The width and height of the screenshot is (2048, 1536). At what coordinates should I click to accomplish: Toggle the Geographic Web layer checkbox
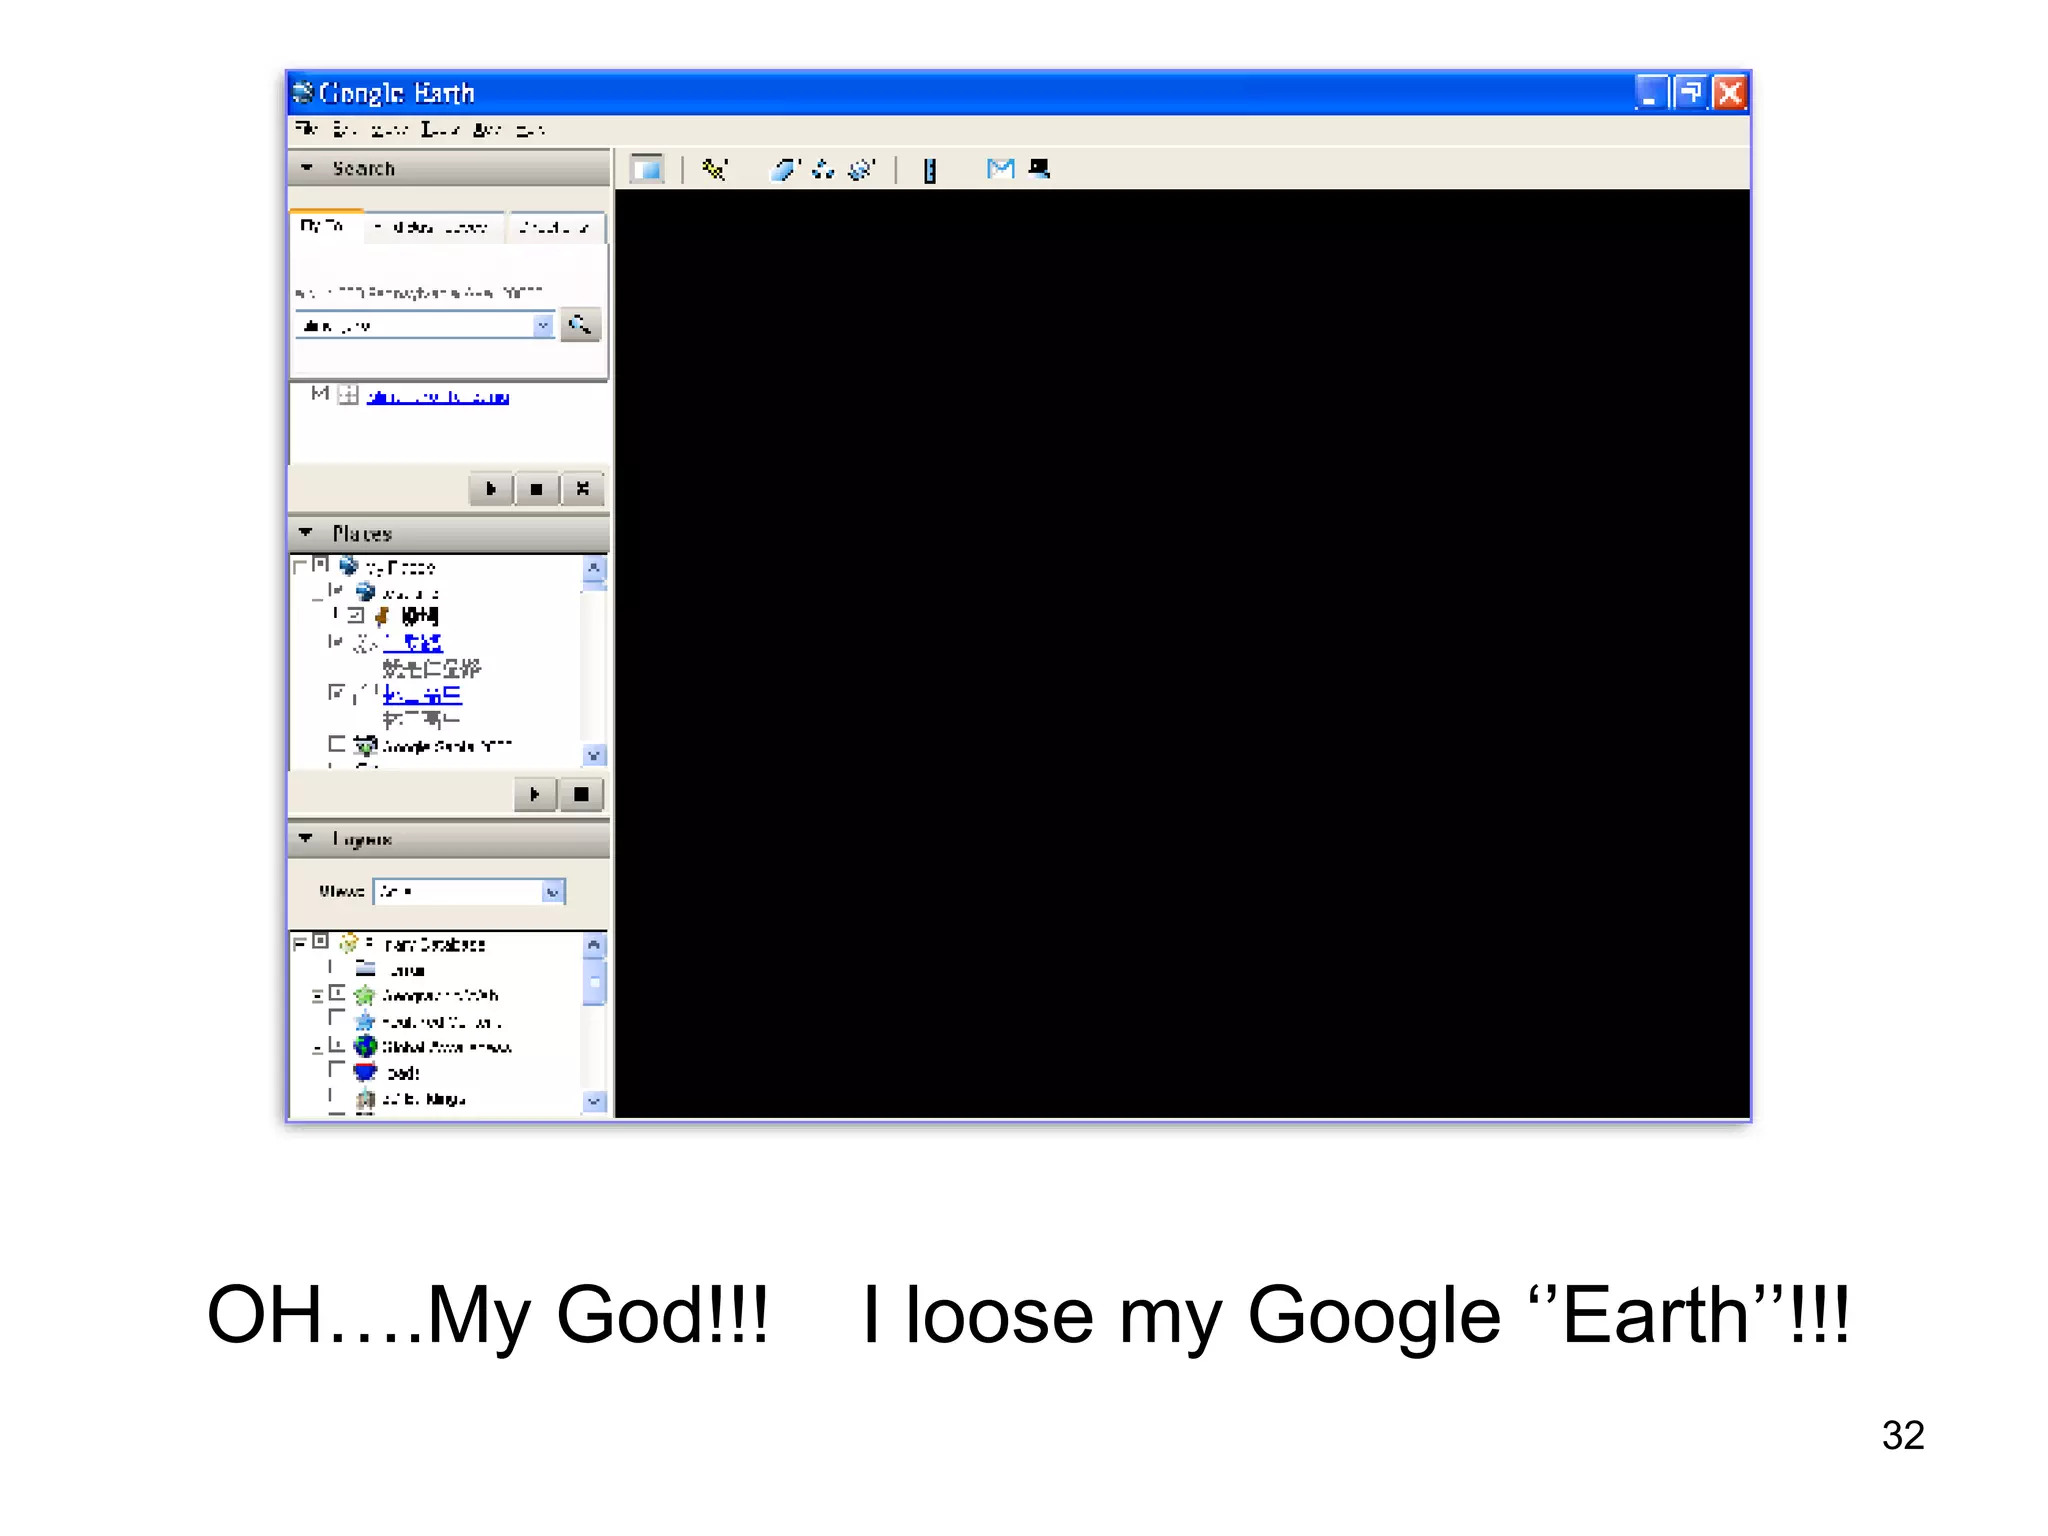click(337, 993)
